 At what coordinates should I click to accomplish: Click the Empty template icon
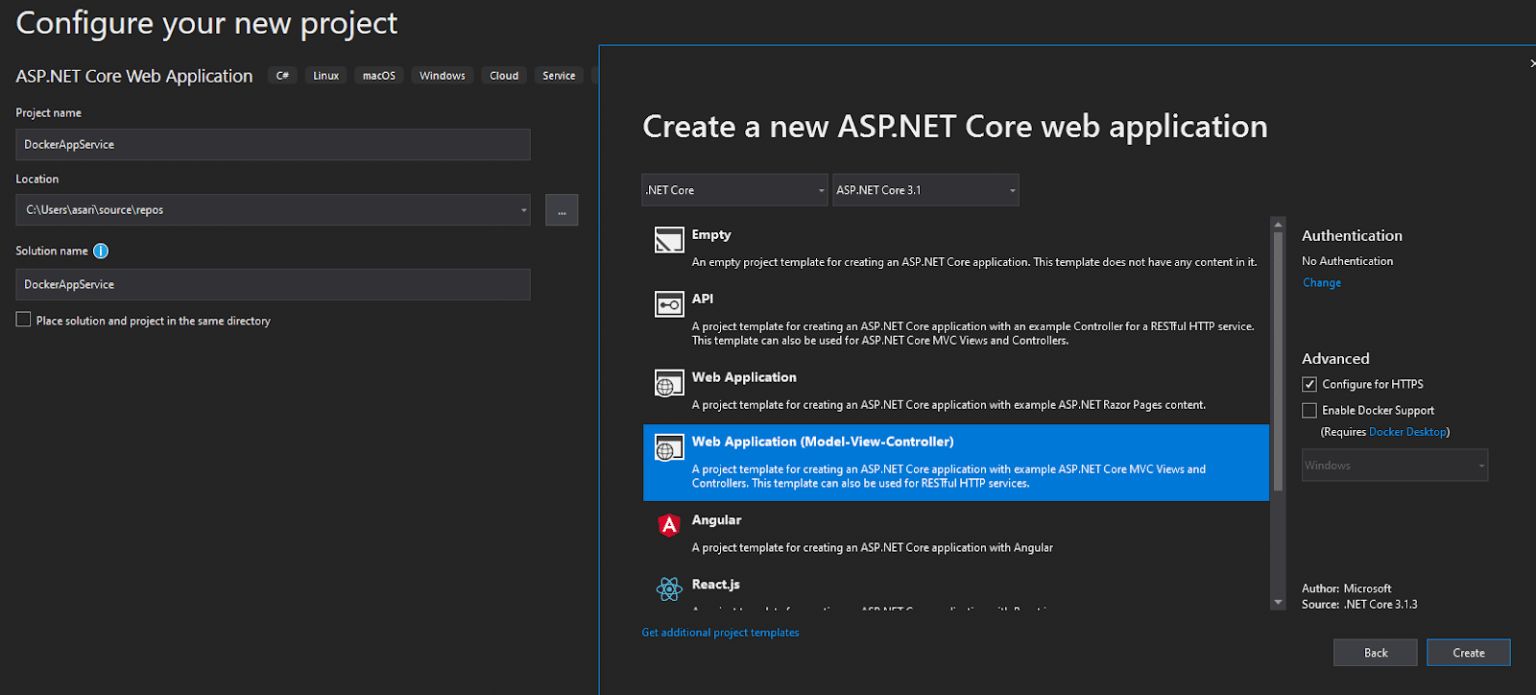pyautogui.click(x=669, y=240)
